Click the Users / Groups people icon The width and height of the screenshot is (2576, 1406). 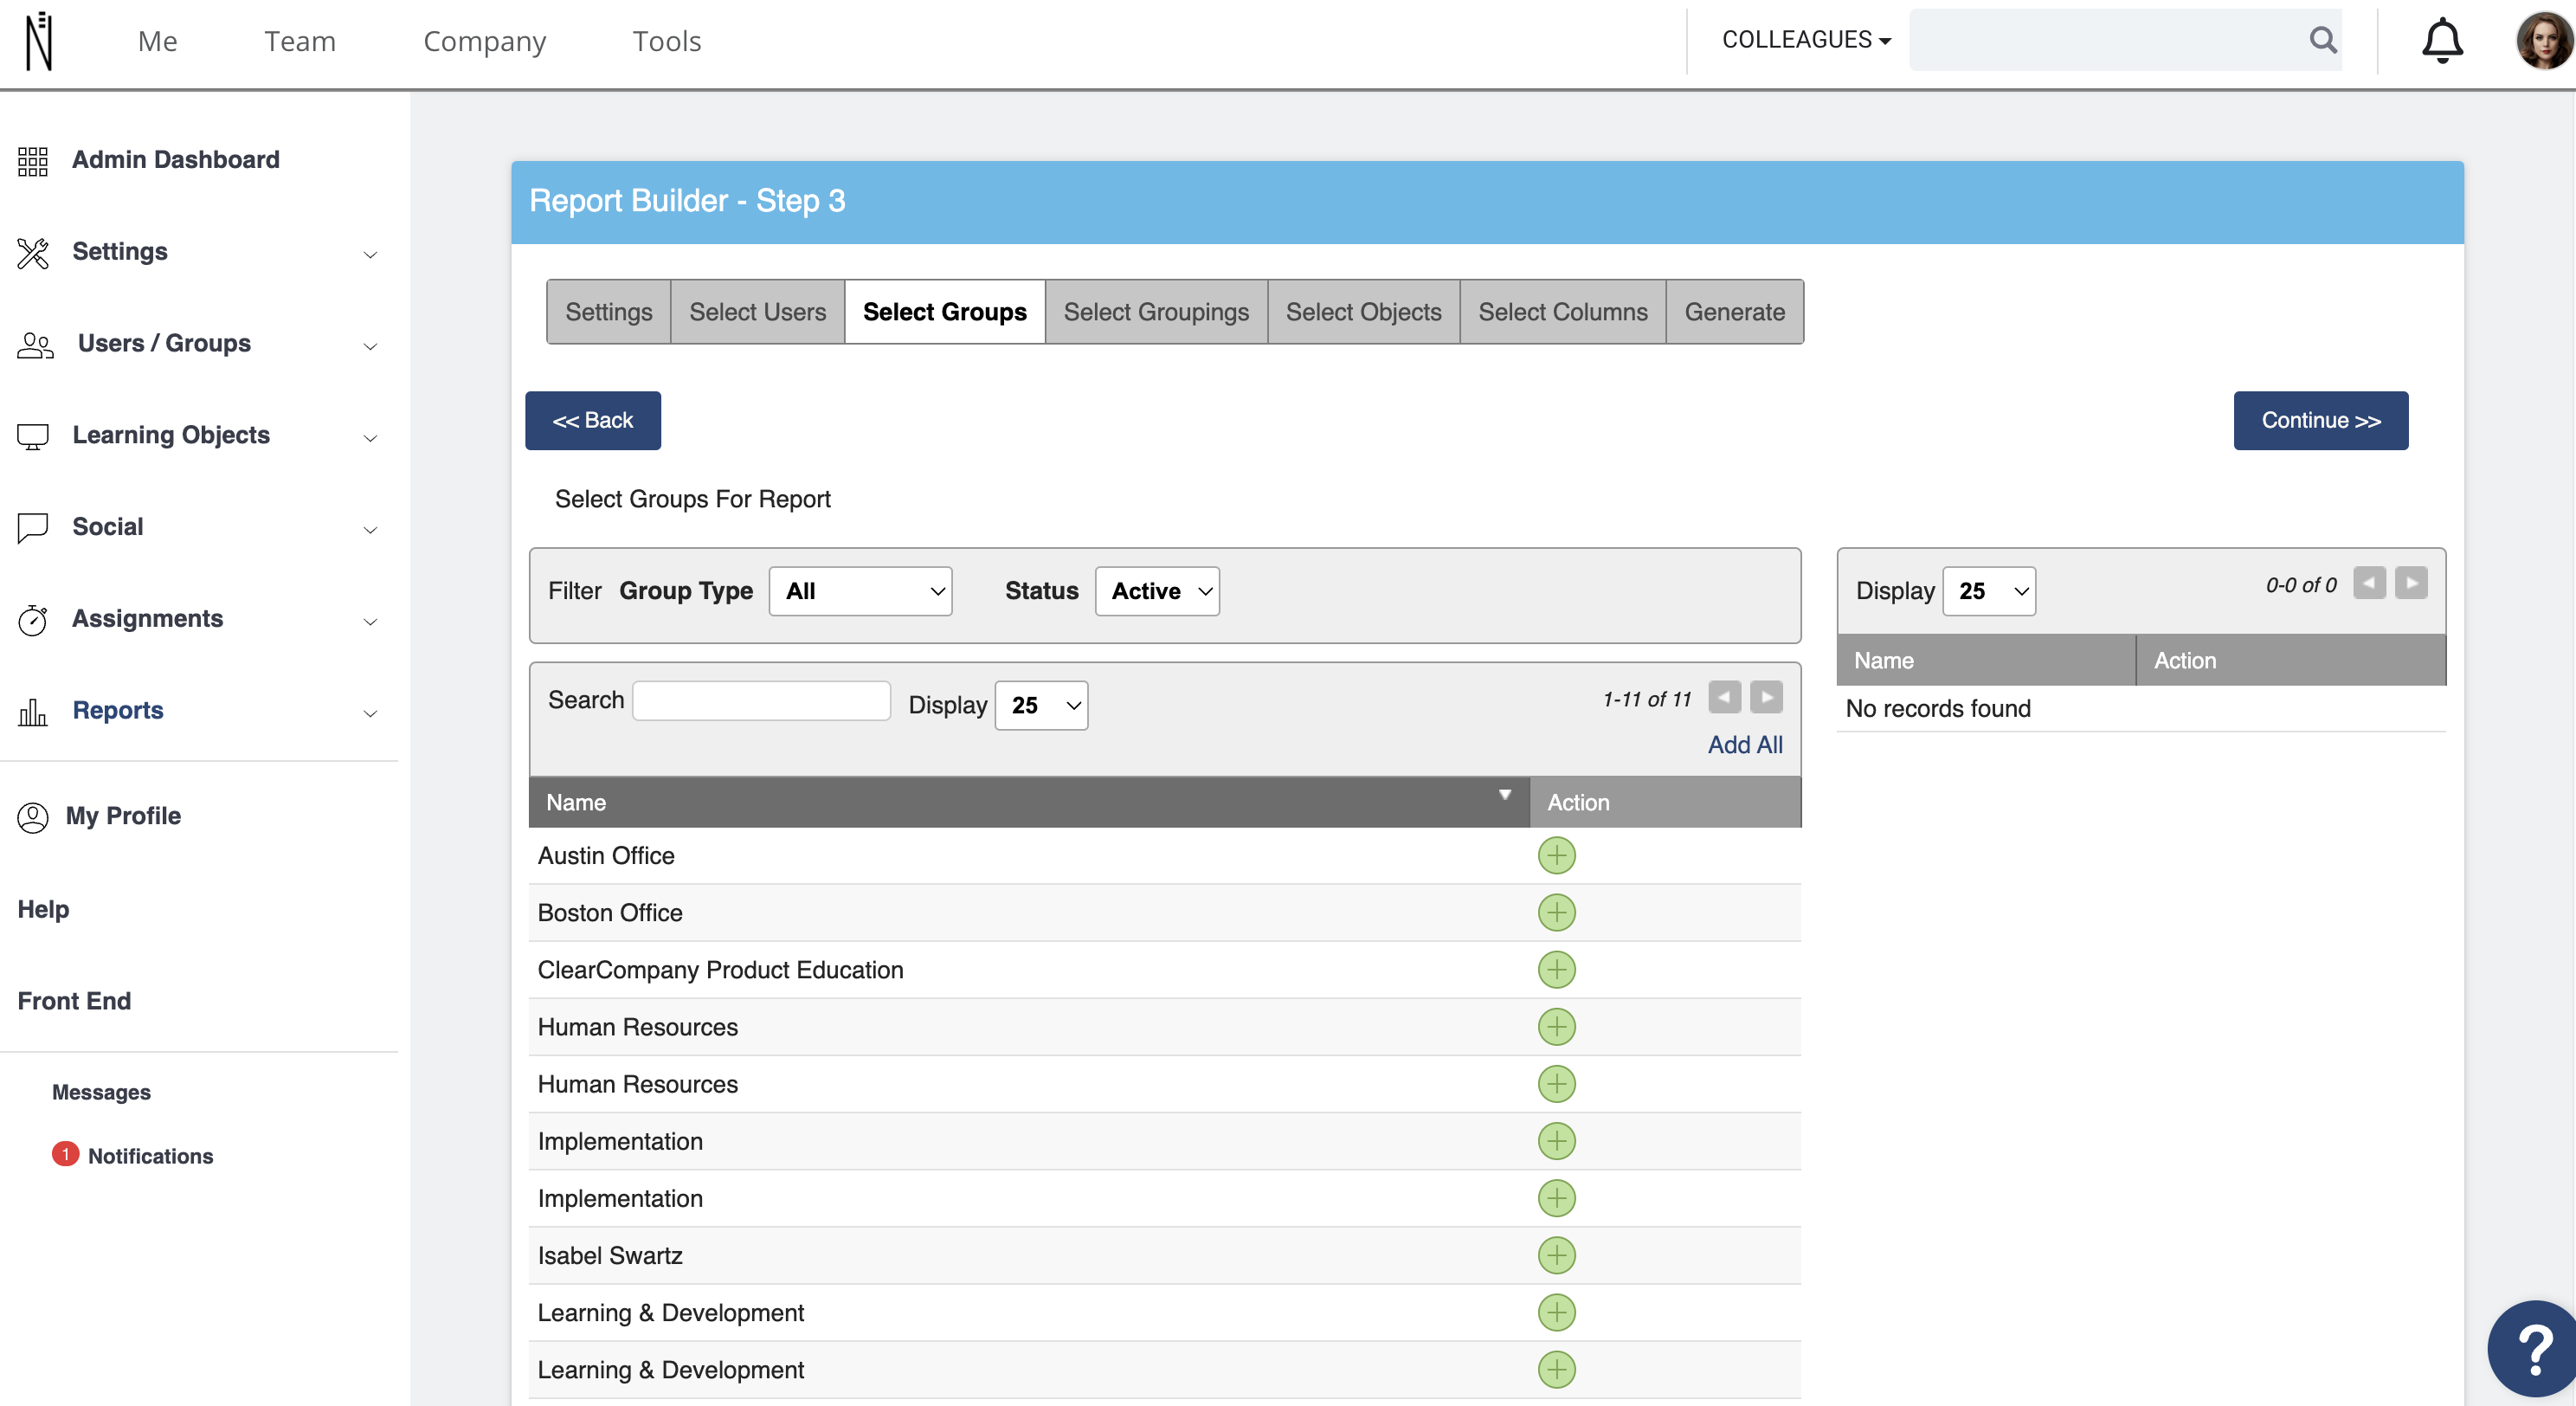[x=35, y=345]
